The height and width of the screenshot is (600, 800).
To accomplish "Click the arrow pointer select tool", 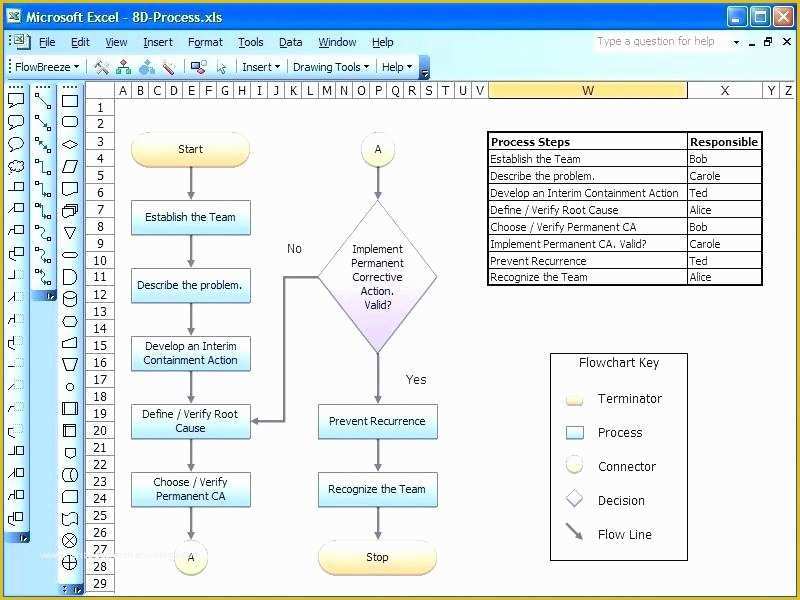I will point(221,67).
